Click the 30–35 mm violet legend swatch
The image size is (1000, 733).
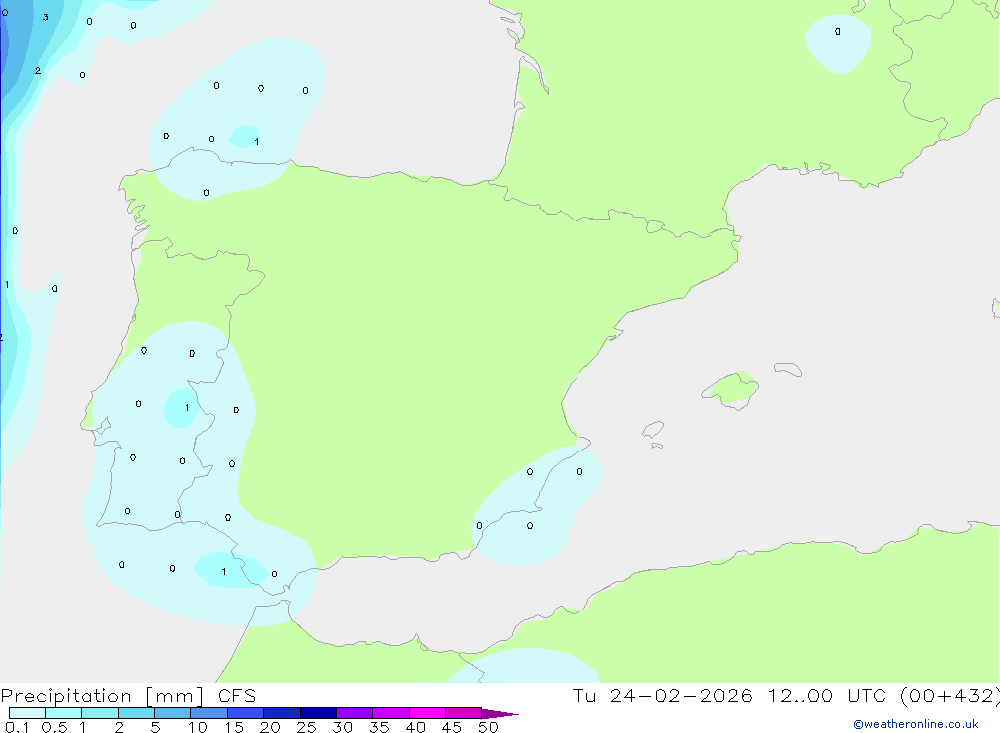point(354,713)
